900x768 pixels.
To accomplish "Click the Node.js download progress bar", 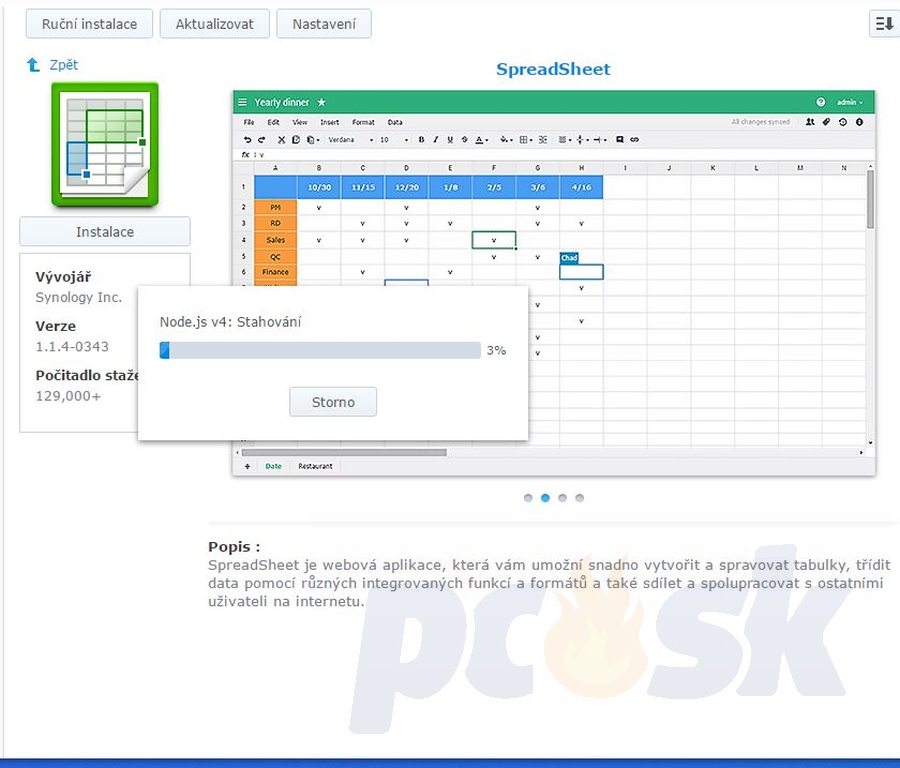I will coord(320,350).
